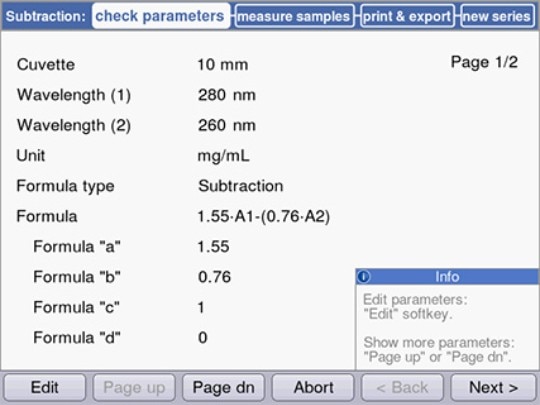This screenshot has width=540, height=405.
Task: Click the Page dn softkey
Action: pos(224,387)
